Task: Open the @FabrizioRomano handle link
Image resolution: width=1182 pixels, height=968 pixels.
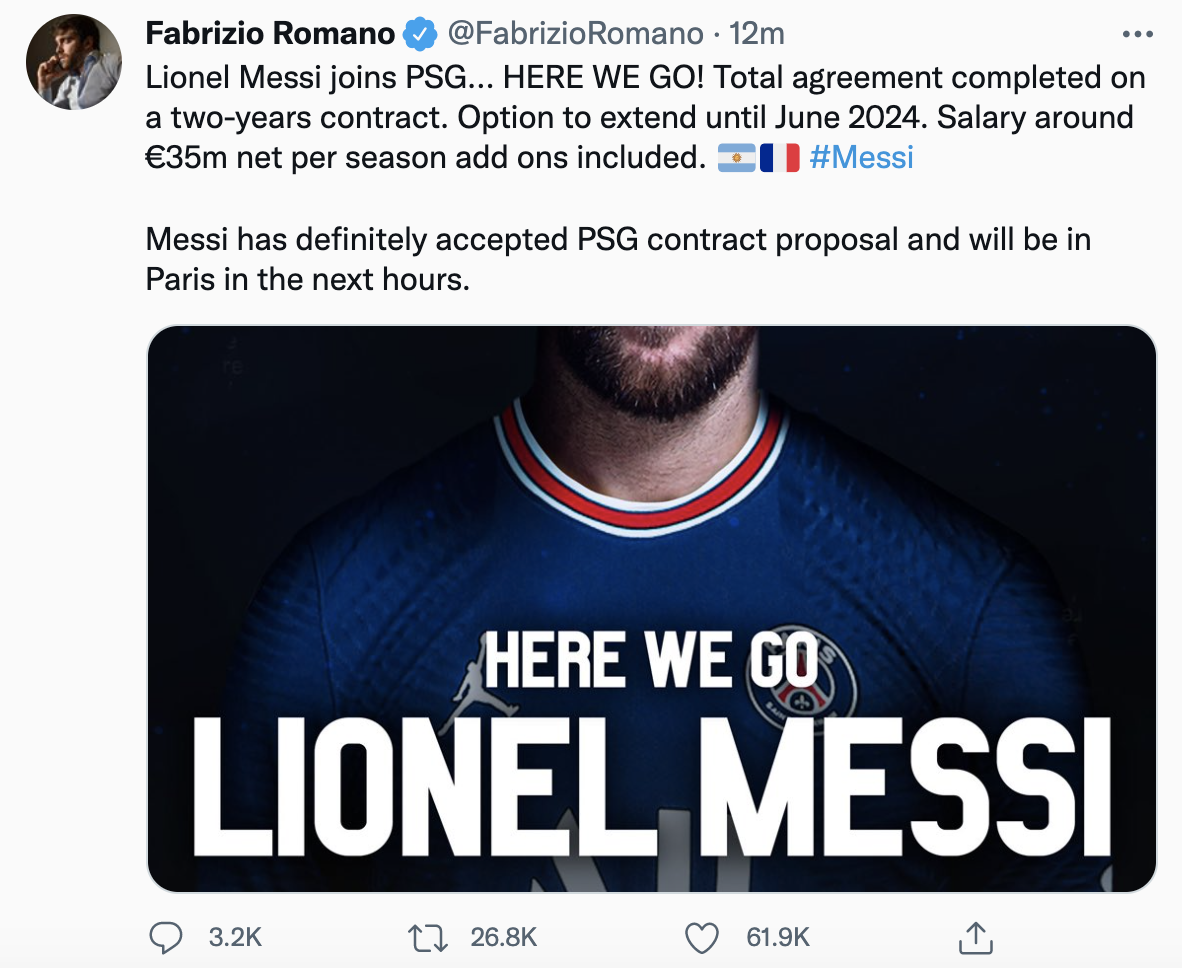Action: click(x=574, y=34)
